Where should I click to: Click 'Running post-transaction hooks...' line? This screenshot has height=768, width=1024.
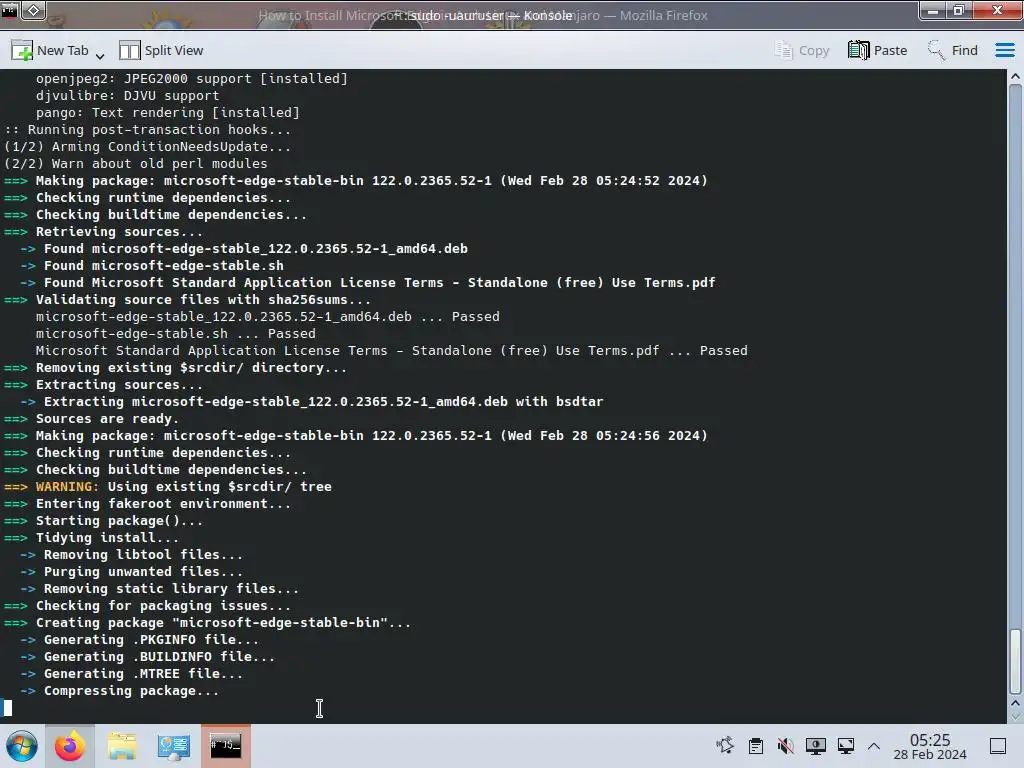point(148,129)
